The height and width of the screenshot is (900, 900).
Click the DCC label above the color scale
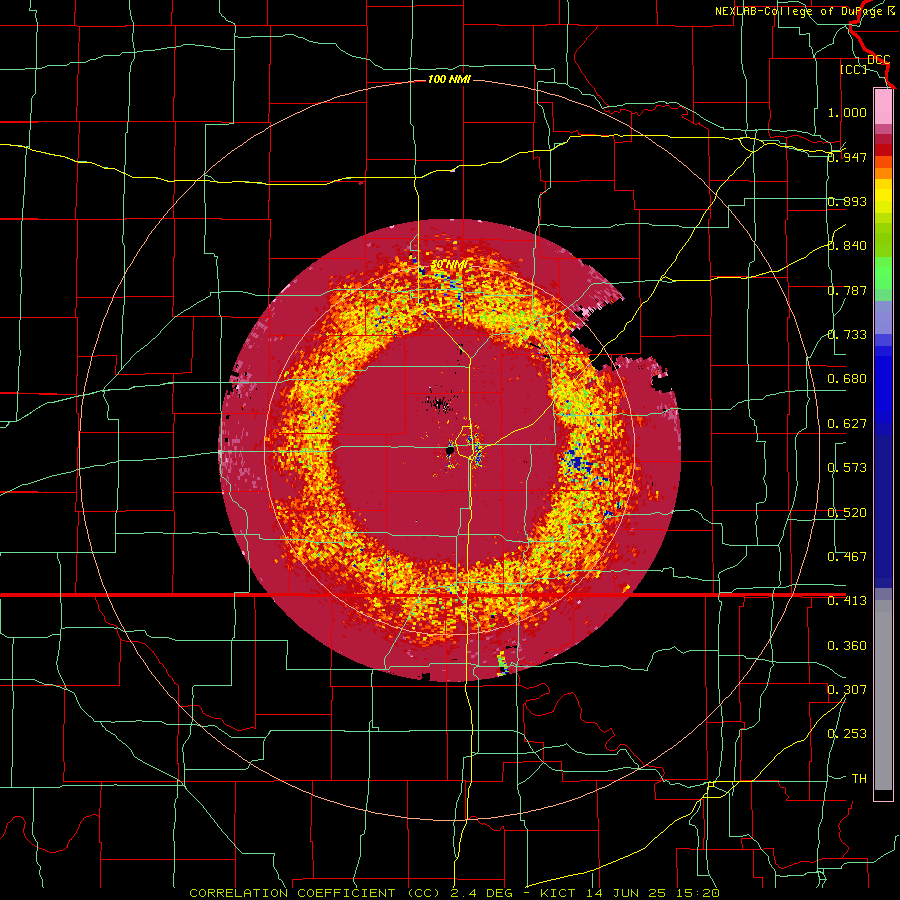point(878,60)
